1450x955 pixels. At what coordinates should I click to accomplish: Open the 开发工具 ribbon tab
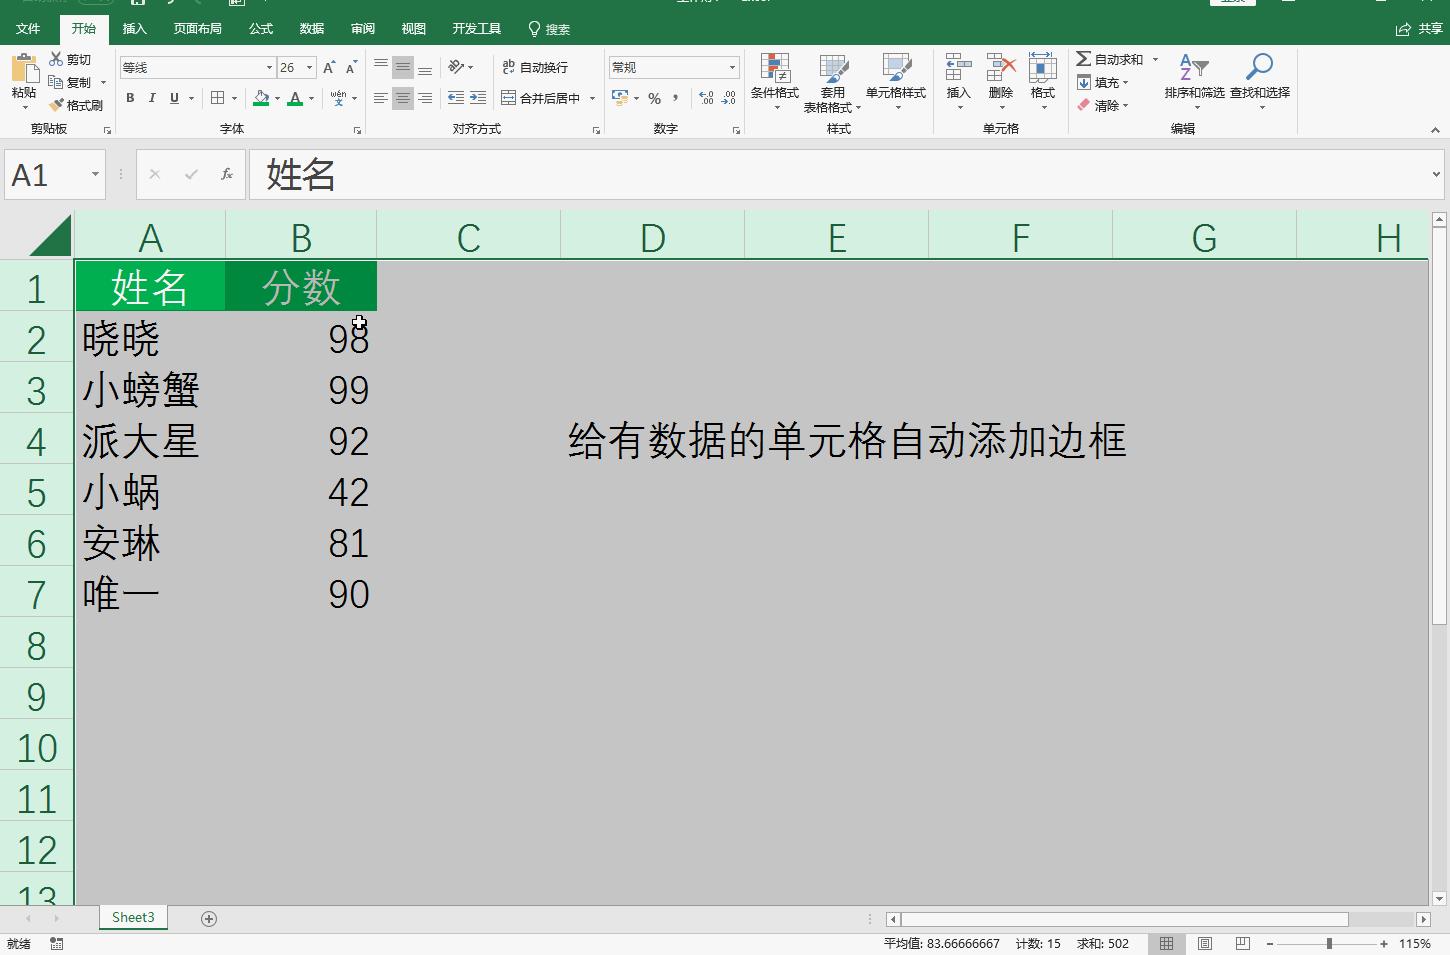477,28
